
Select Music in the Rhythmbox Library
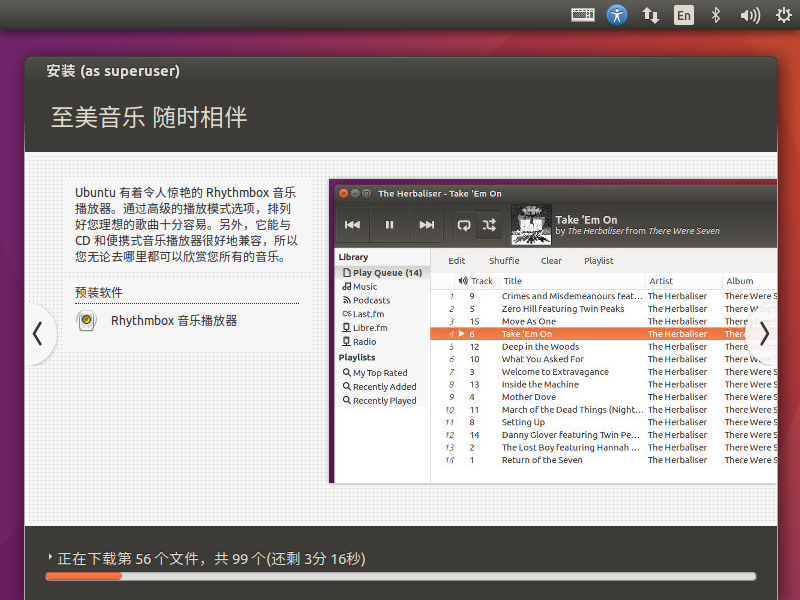pos(360,287)
